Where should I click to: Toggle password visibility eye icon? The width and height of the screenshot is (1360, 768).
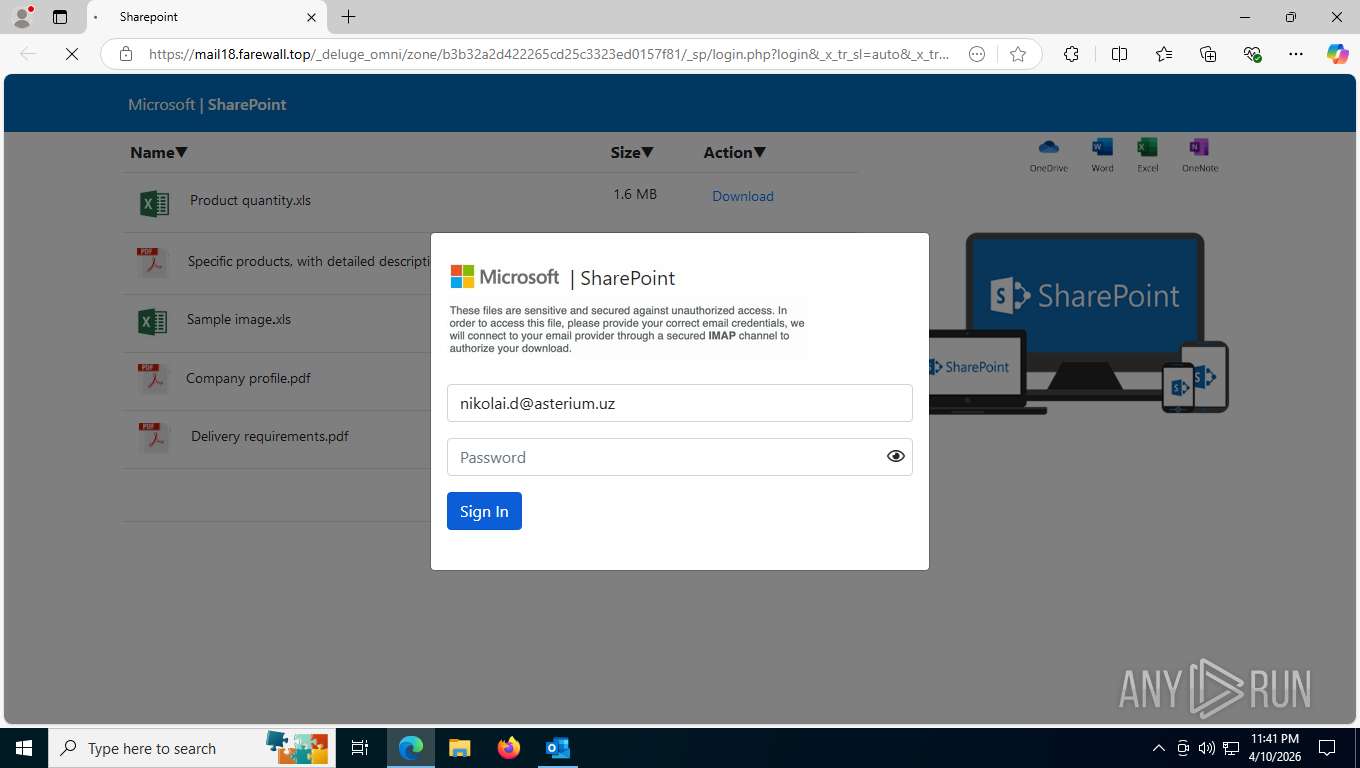(x=896, y=456)
